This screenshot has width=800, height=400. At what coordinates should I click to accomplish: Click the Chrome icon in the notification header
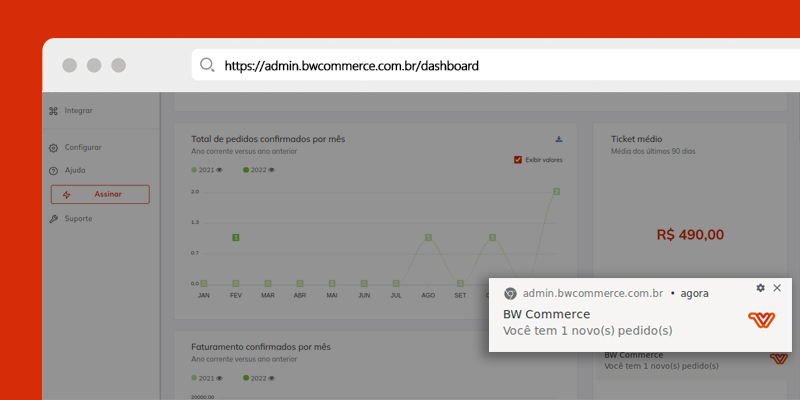(510, 293)
